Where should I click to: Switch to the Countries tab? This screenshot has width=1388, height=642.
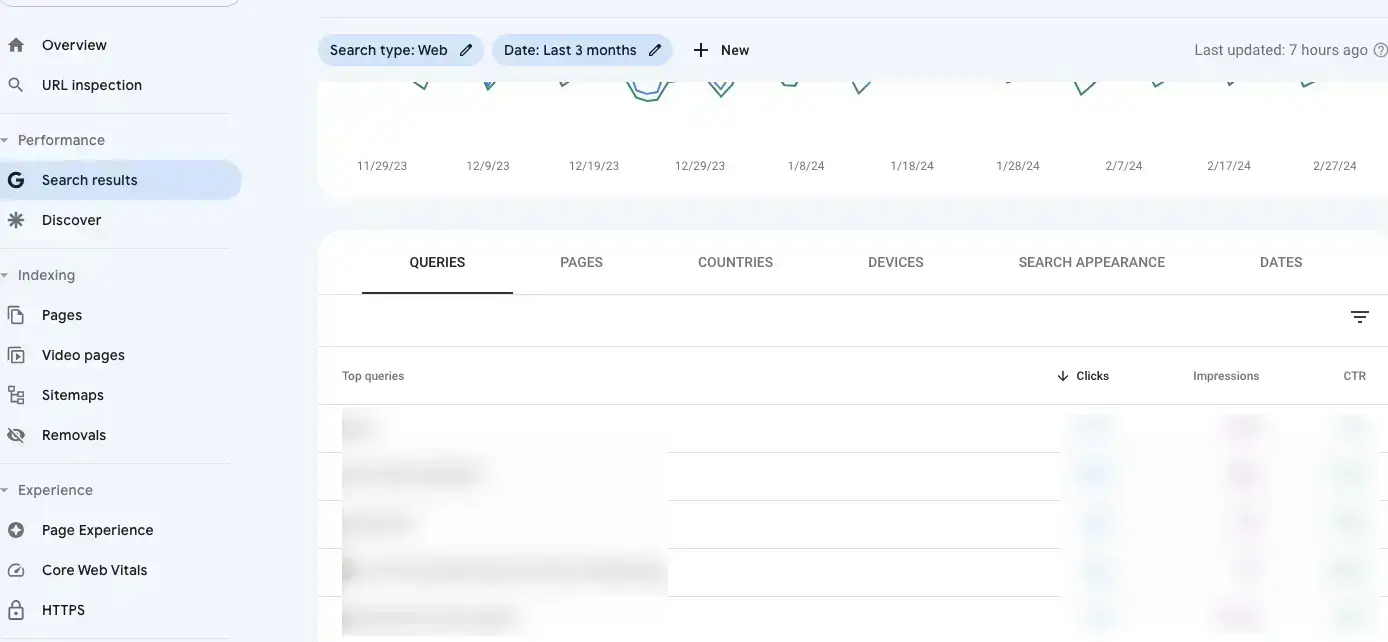pos(735,262)
